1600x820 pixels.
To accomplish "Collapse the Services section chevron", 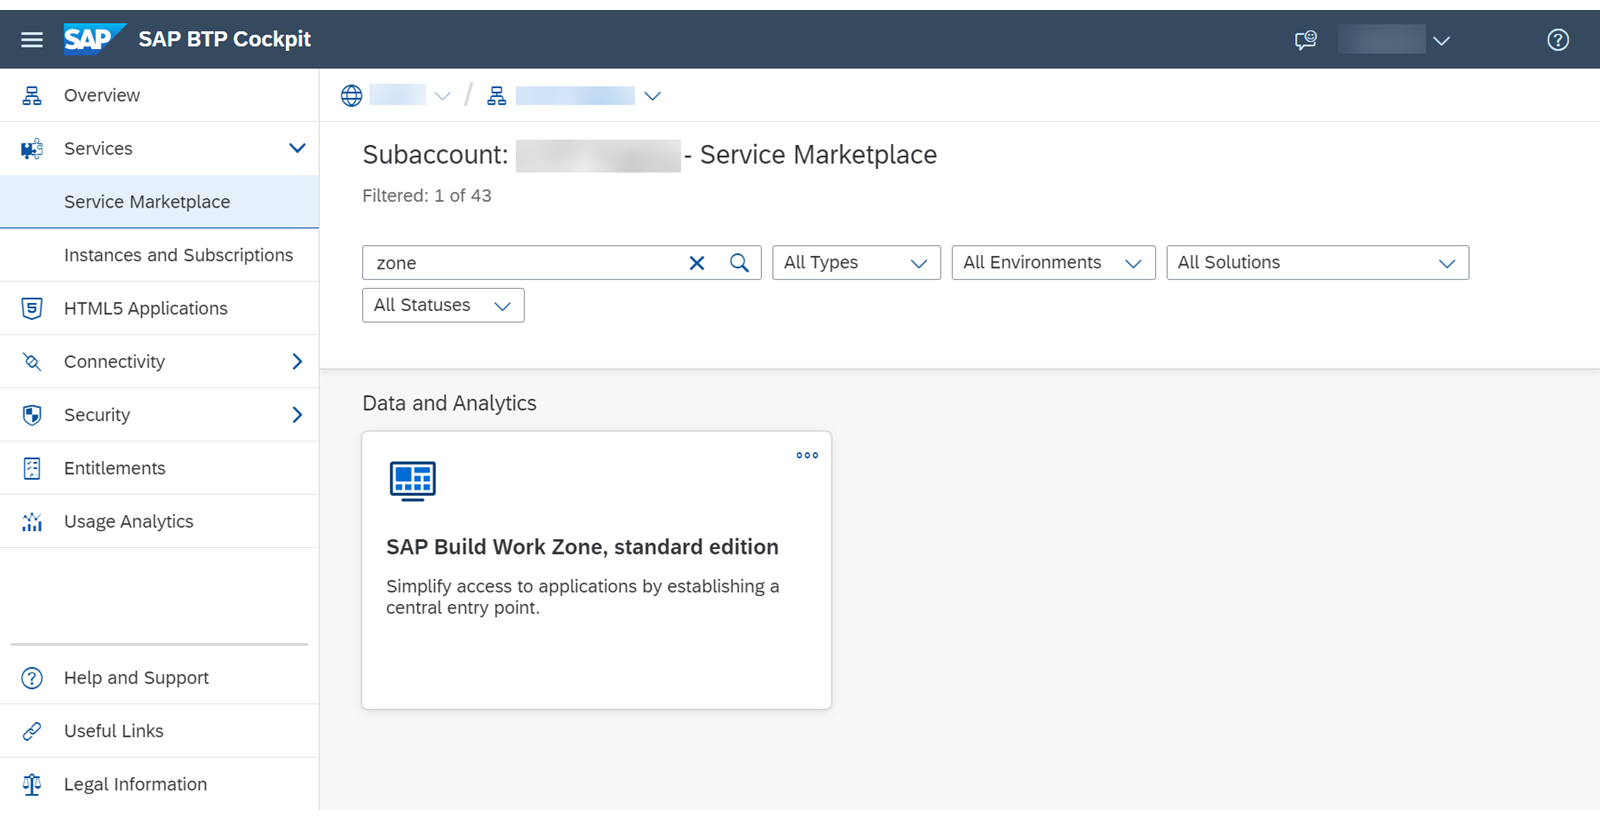I will [297, 149].
